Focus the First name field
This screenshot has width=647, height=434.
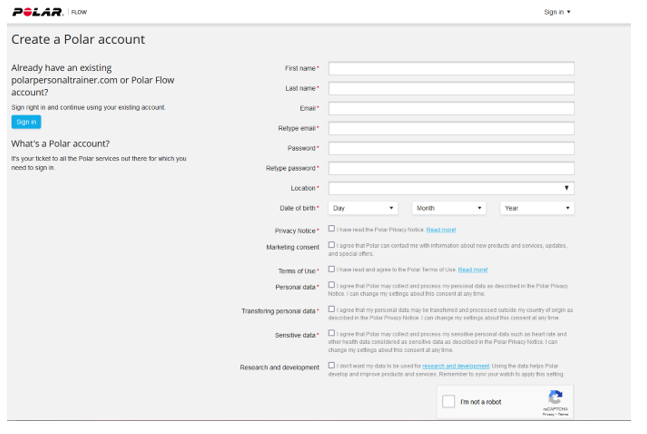tap(451, 68)
